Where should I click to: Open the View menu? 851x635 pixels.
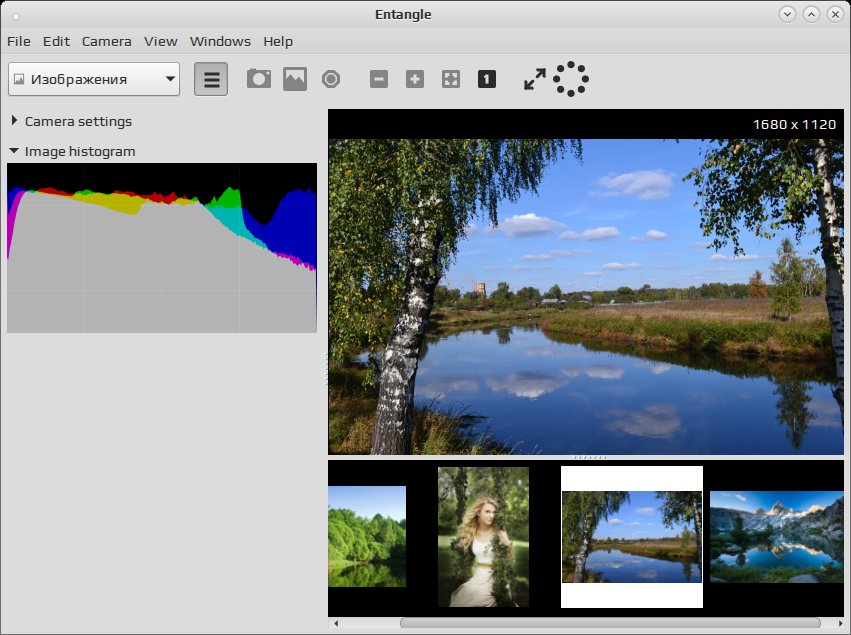tap(161, 41)
